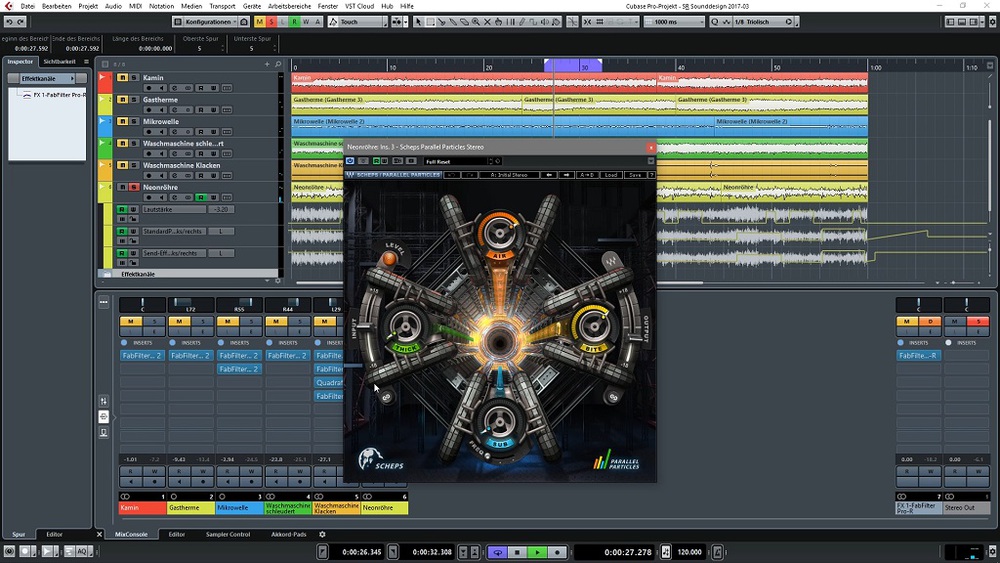Mute the Kamin track
The image size is (1000, 563).
click(122, 78)
